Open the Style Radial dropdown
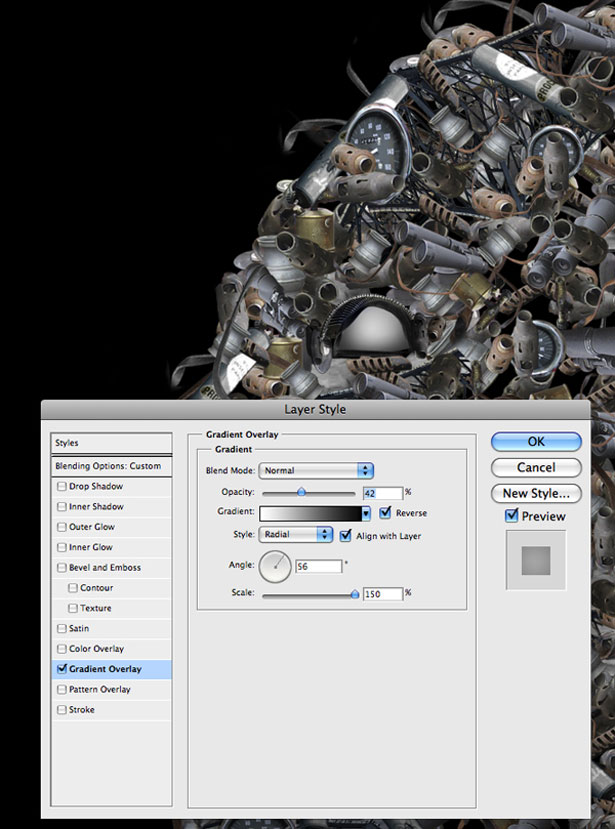 (x=295, y=535)
